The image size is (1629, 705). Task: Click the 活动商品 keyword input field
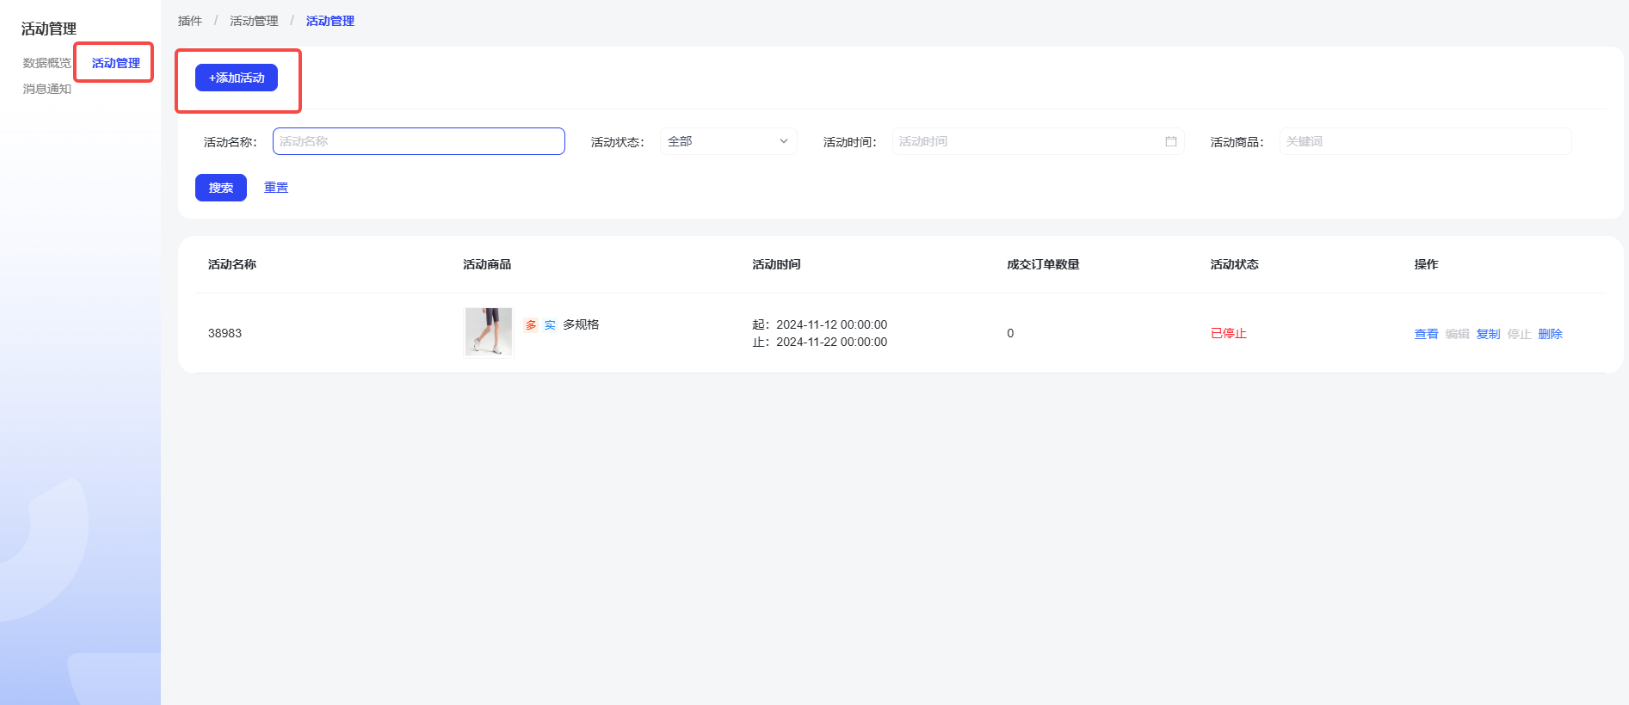click(x=1424, y=142)
